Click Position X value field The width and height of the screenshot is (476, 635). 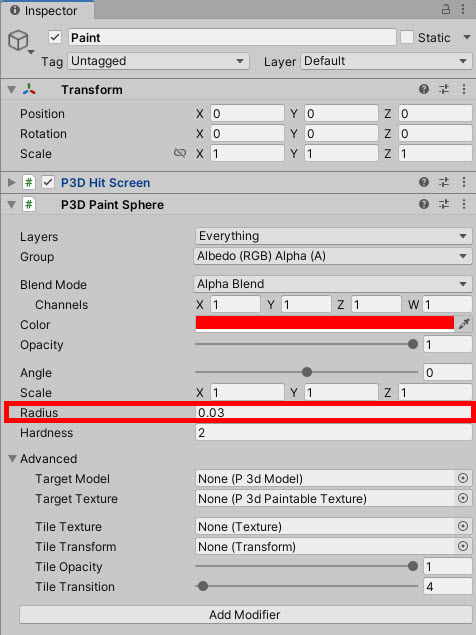(x=247, y=113)
